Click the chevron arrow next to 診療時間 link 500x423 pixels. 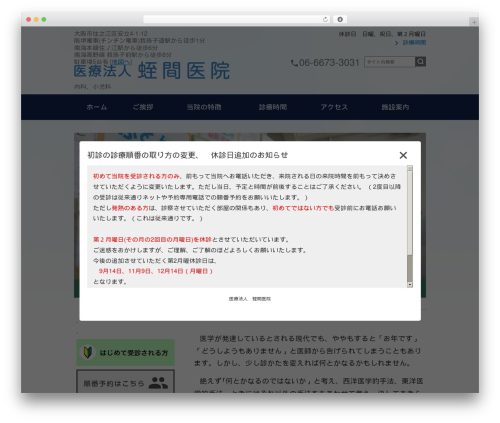(396, 43)
